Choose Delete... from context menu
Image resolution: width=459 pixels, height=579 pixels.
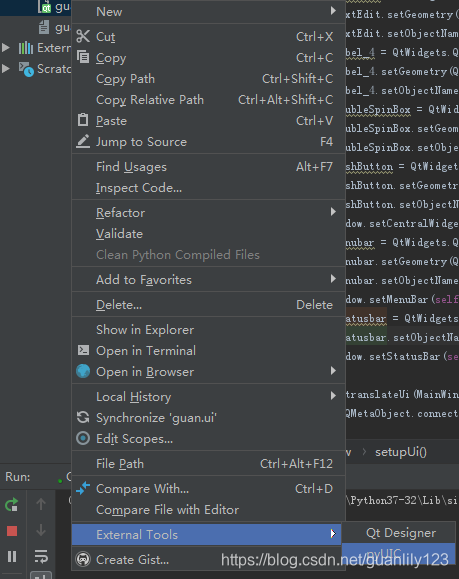[x=208, y=305]
